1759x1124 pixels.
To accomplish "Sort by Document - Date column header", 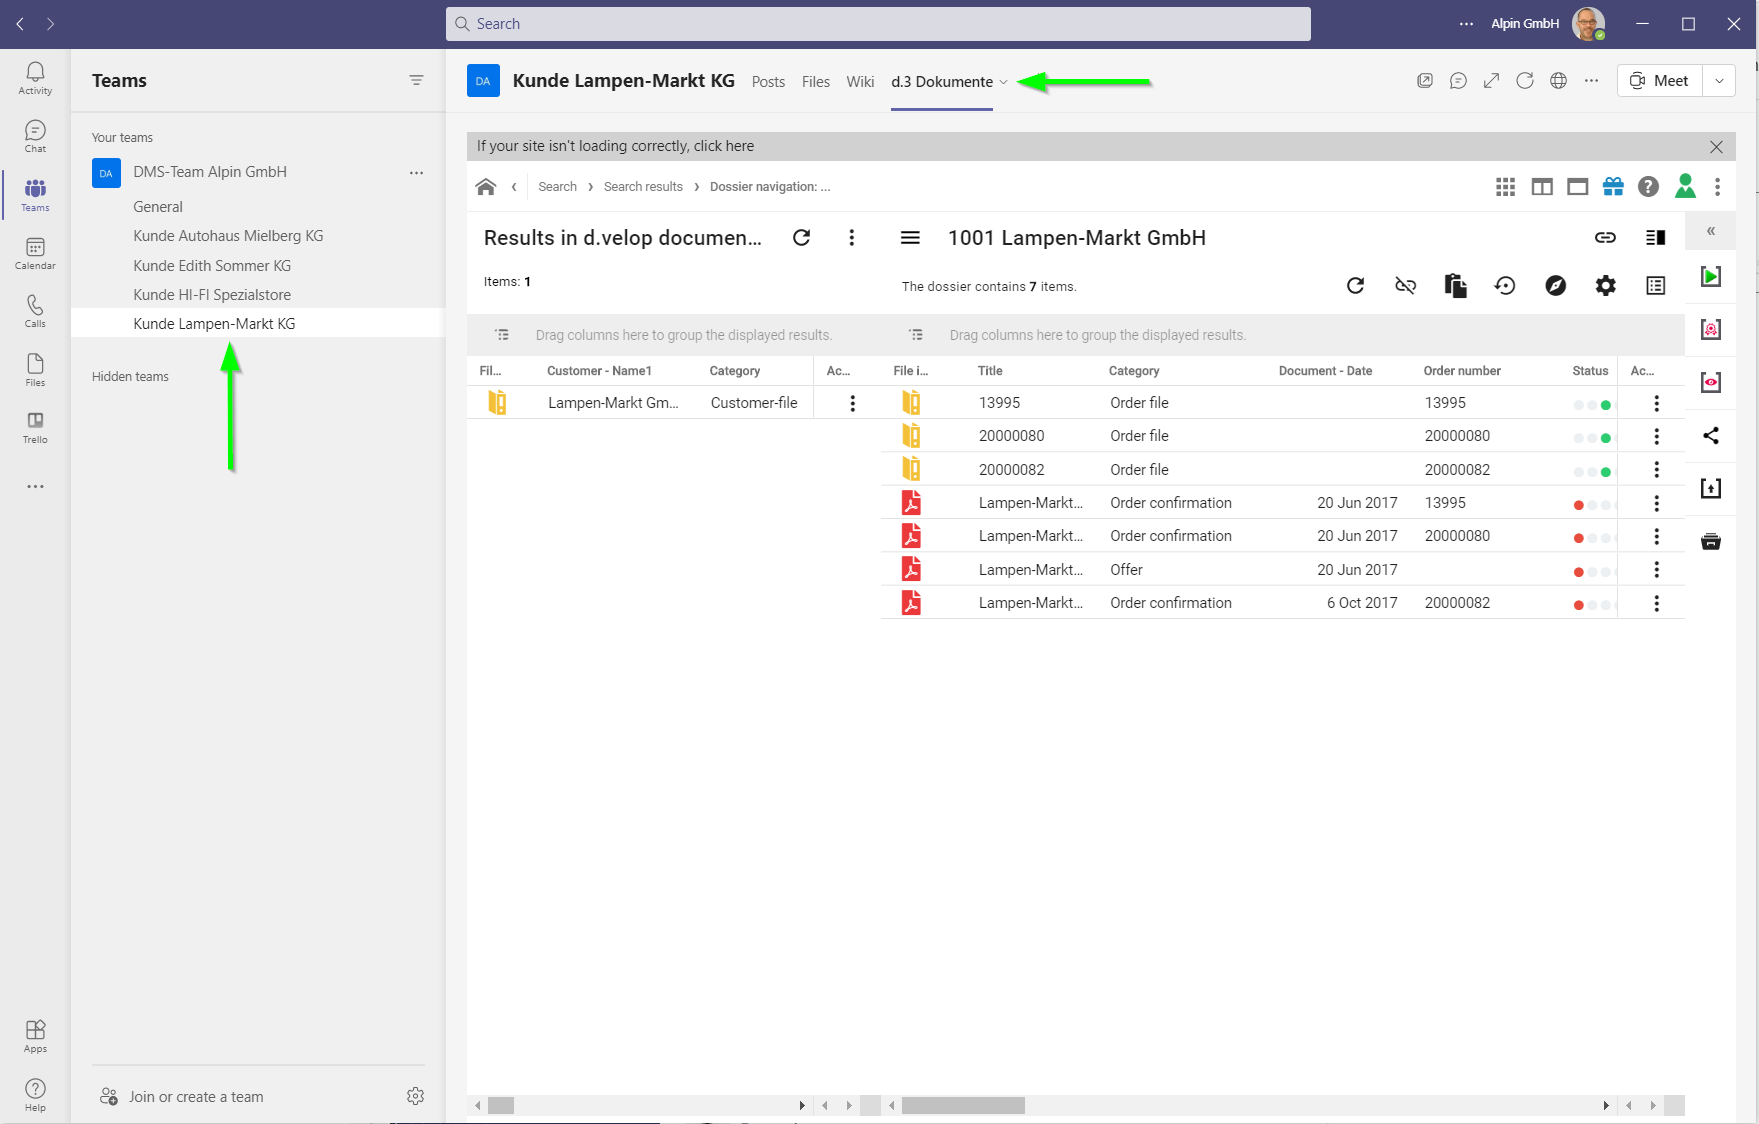I will click(1325, 371).
